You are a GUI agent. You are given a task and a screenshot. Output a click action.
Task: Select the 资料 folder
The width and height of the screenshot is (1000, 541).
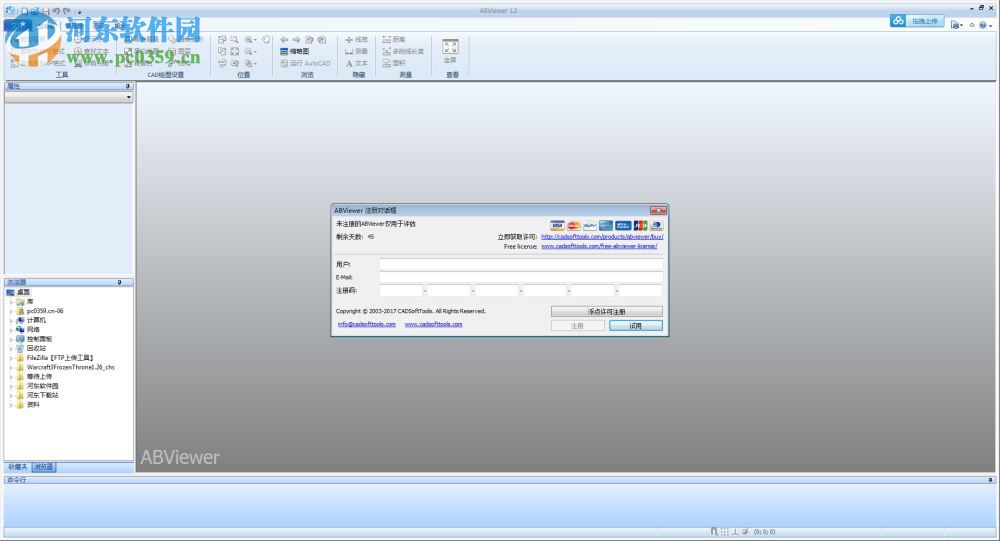[33, 404]
